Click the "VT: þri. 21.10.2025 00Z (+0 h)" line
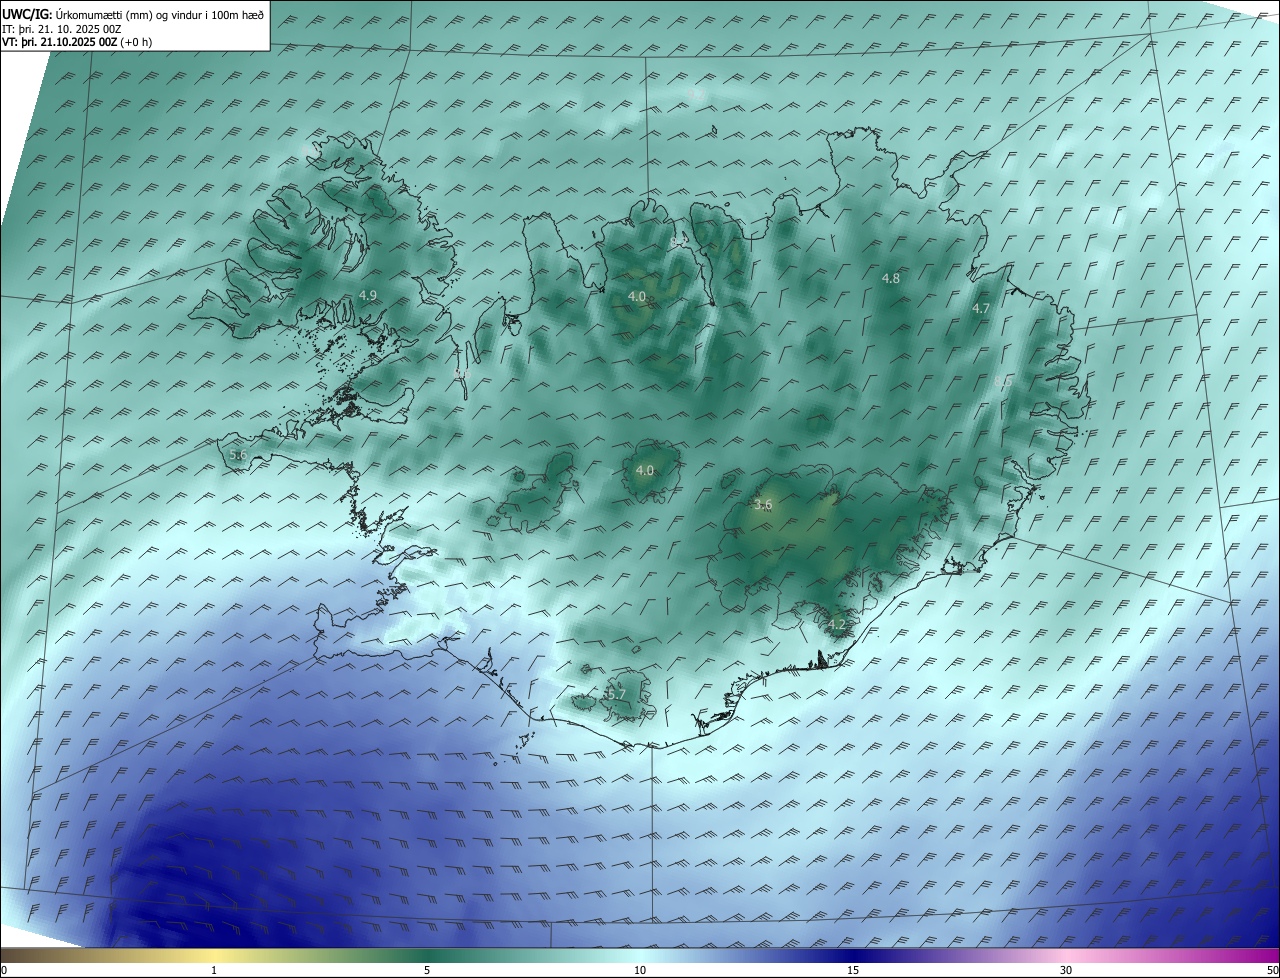Image resolution: width=1280 pixels, height=978 pixels. click(x=77, y=43)
